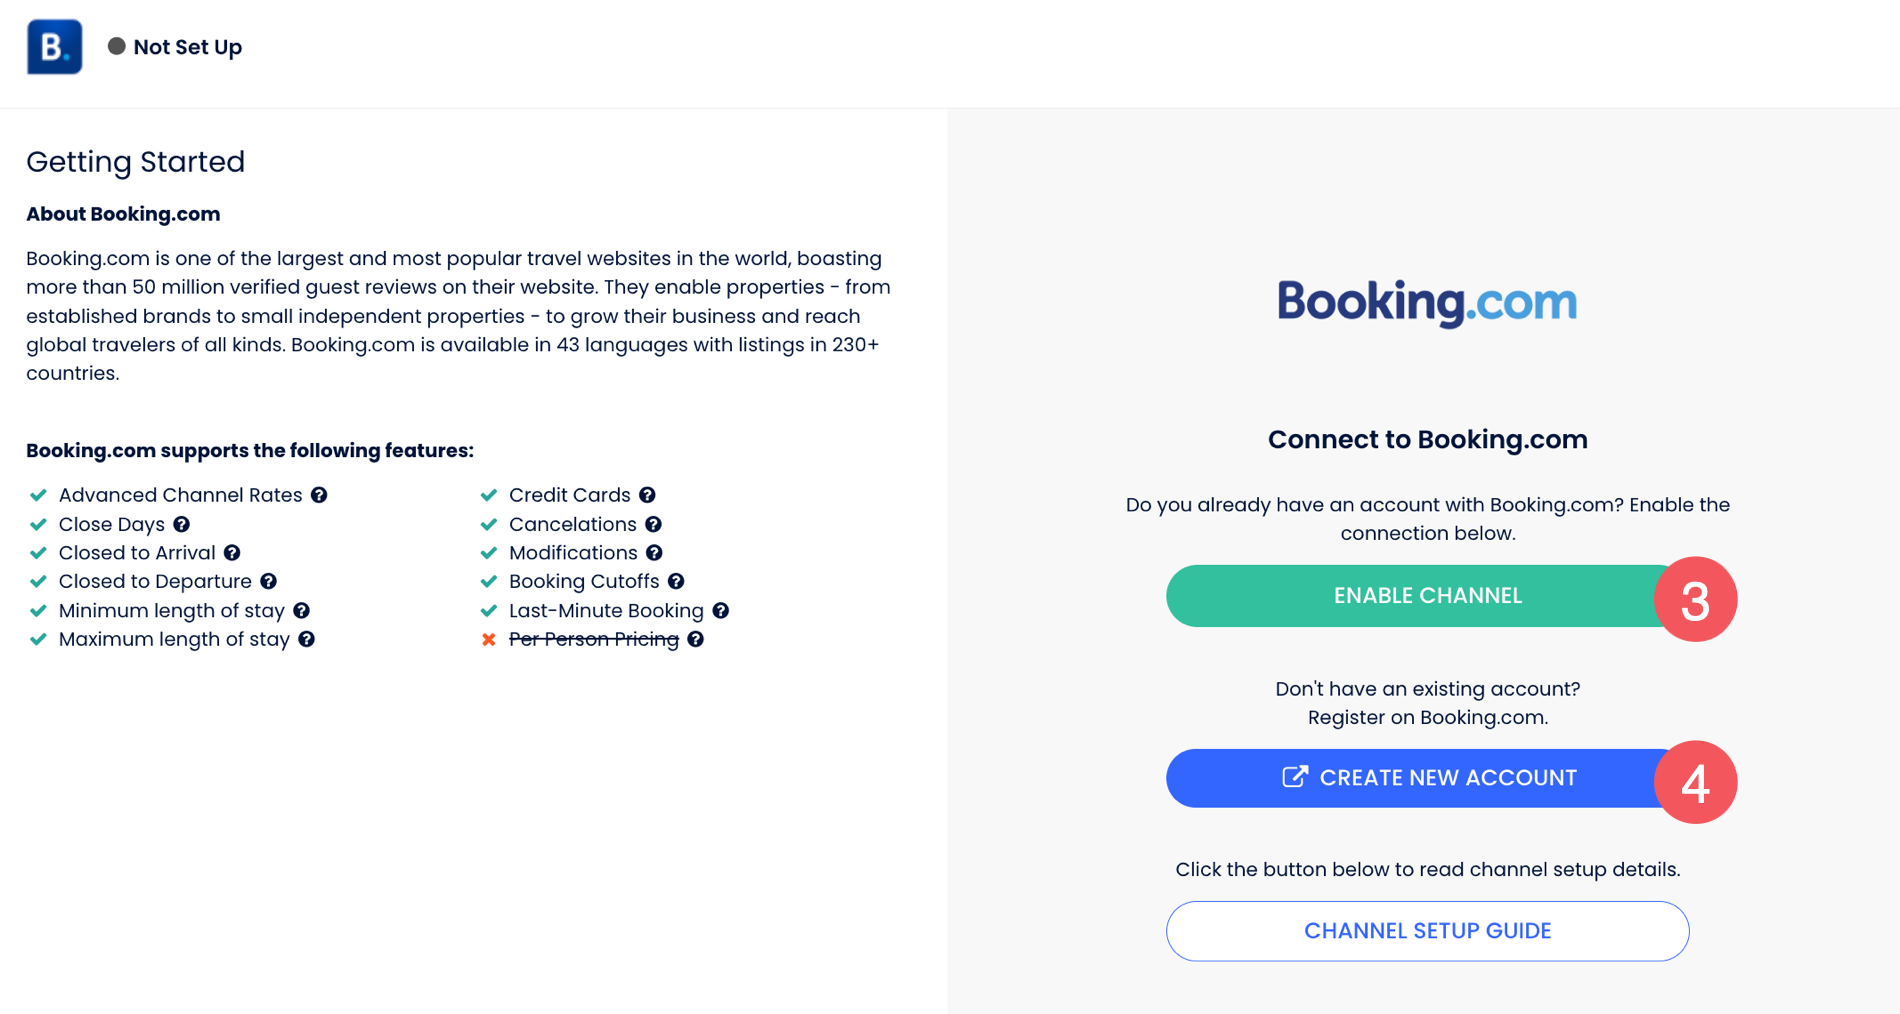Open the Channel Setup Guide
This screenshot has width=1900, height=1014.
1427,931
